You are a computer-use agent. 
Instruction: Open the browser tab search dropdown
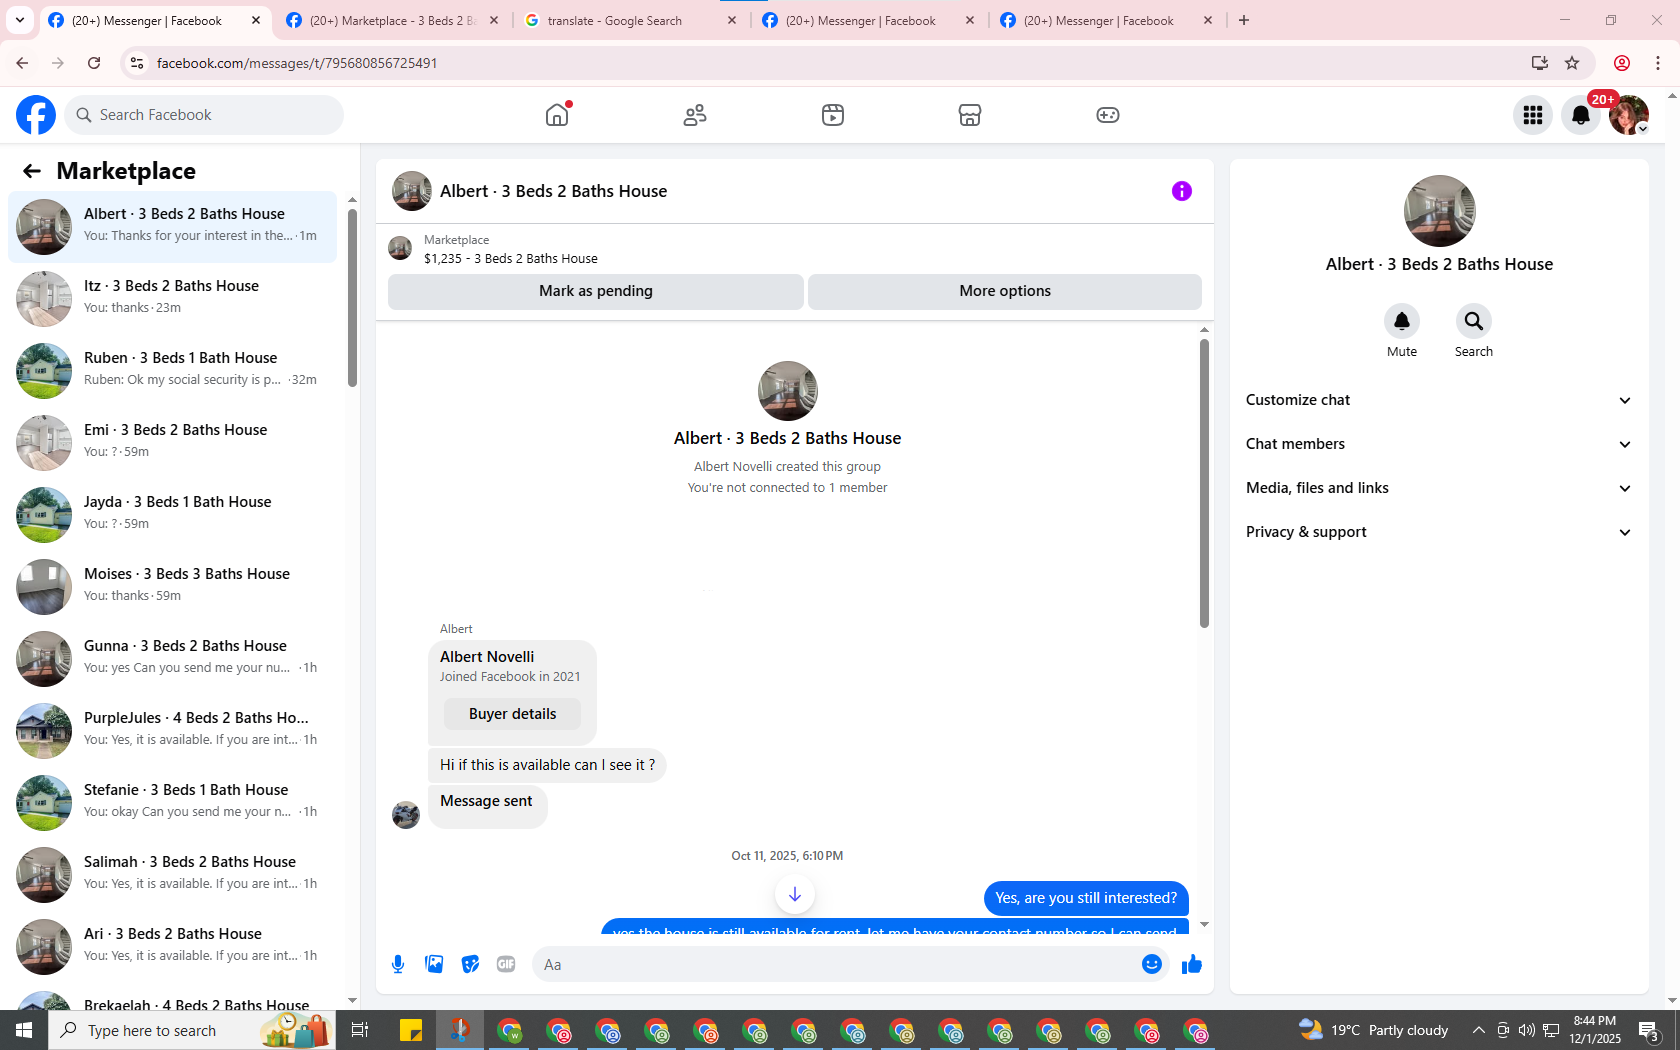pos(20,20)
